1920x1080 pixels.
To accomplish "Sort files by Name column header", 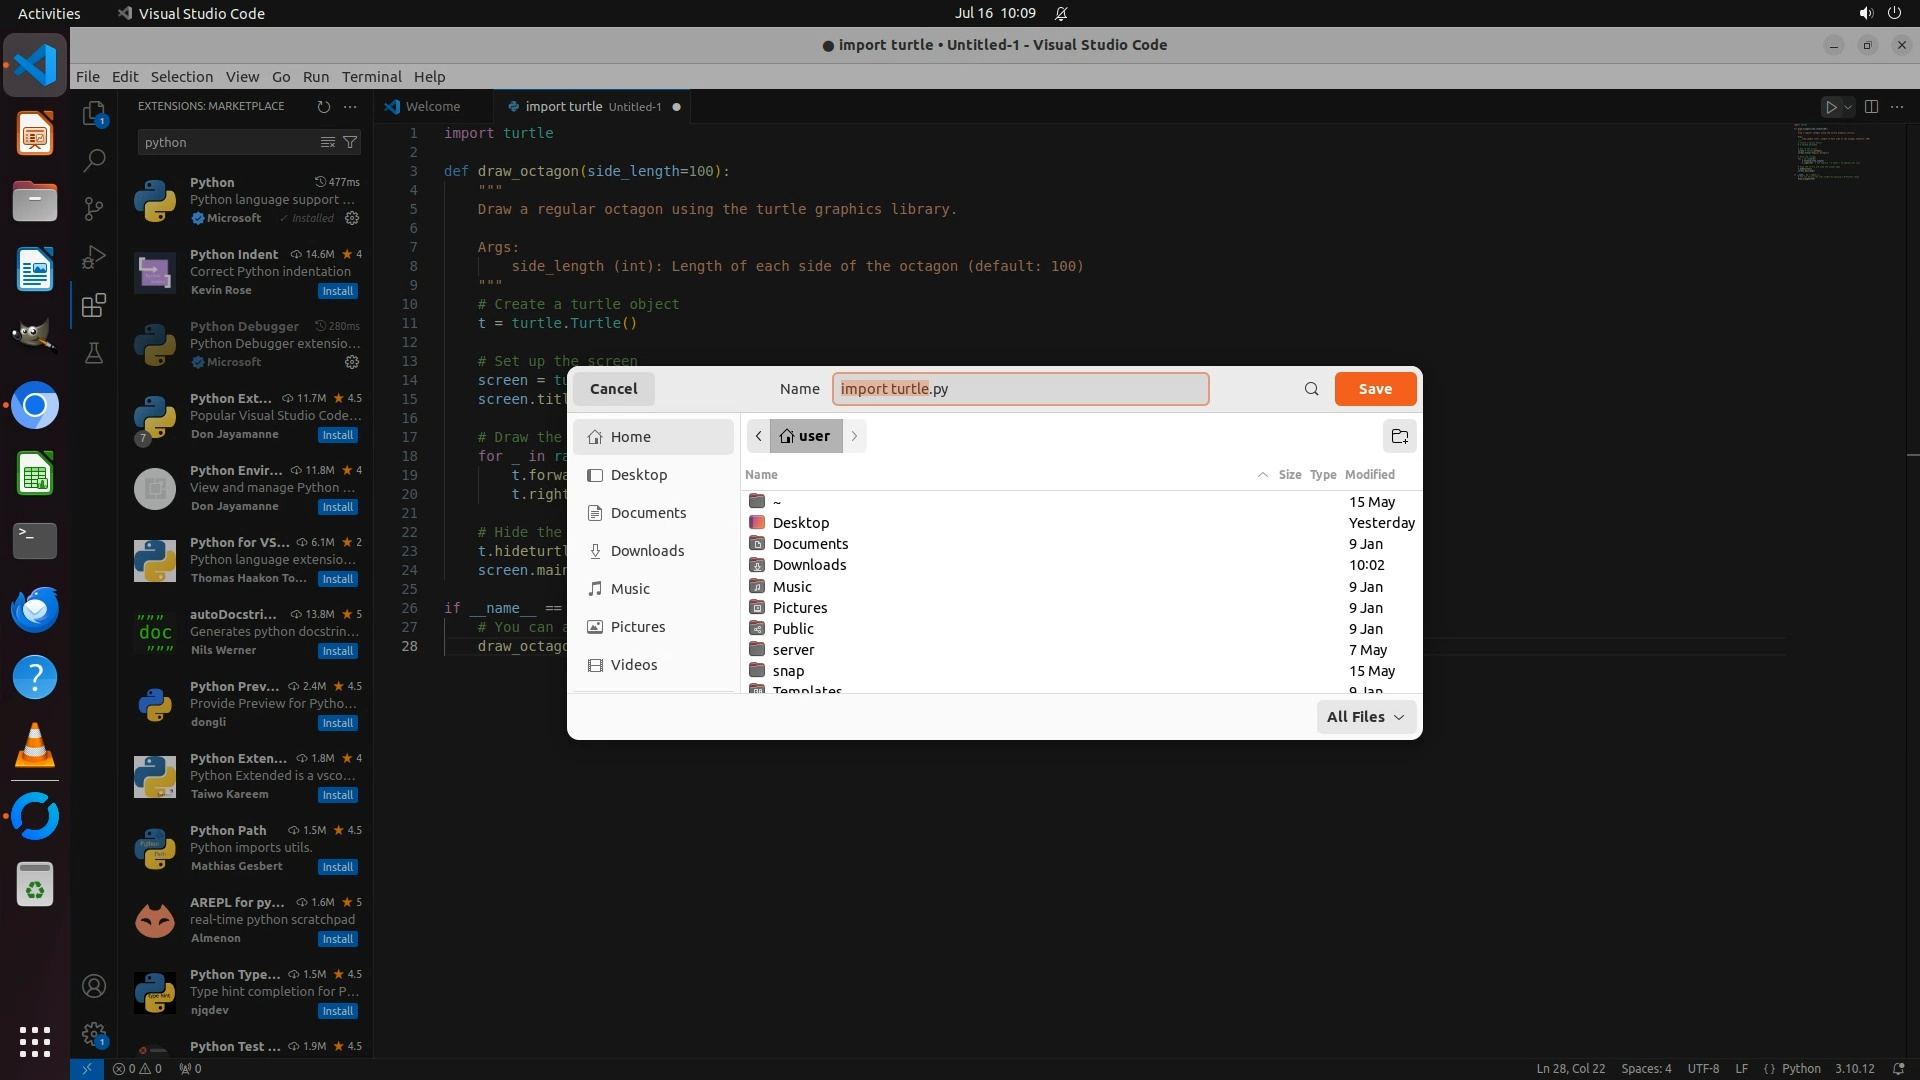I will 761,475.
